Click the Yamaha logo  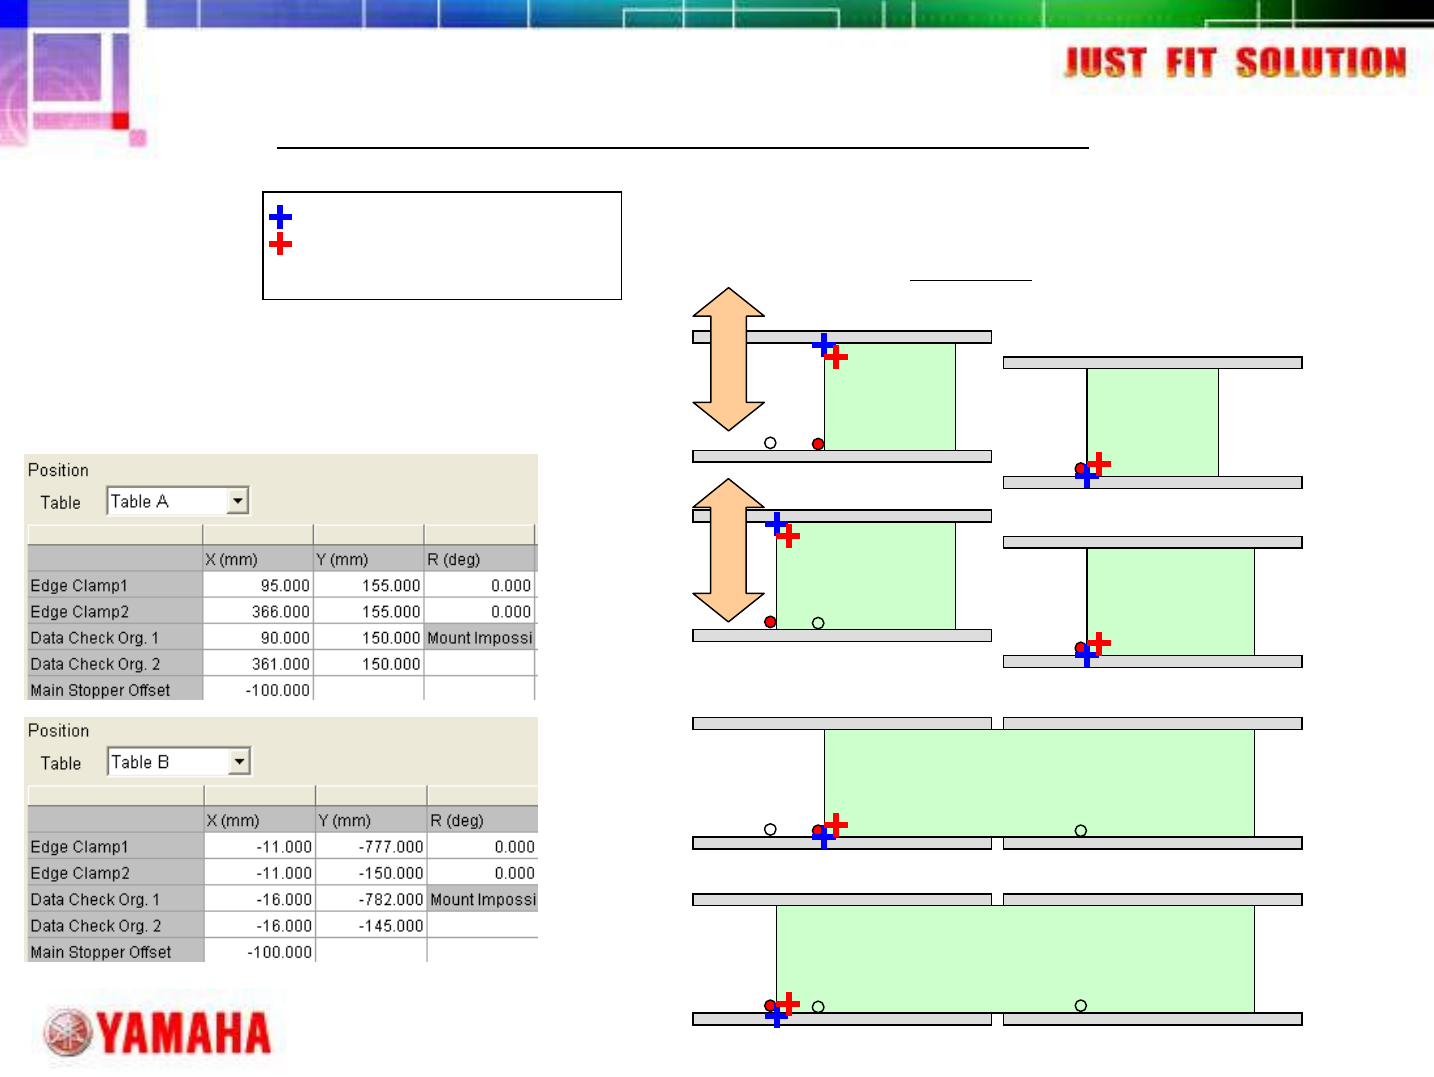(x=158, y=1033)
